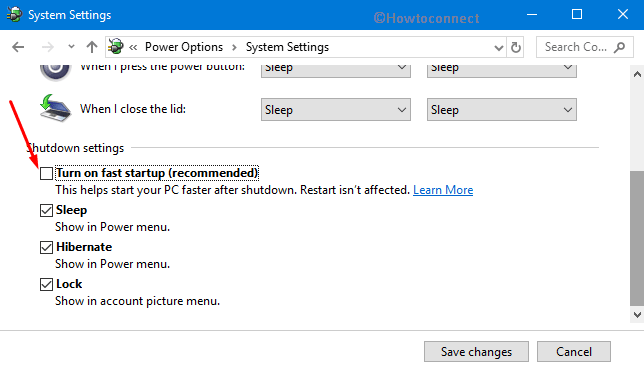Uncheck the Sleep checkbox
The image size is (644, 371).
click(46, 210)
